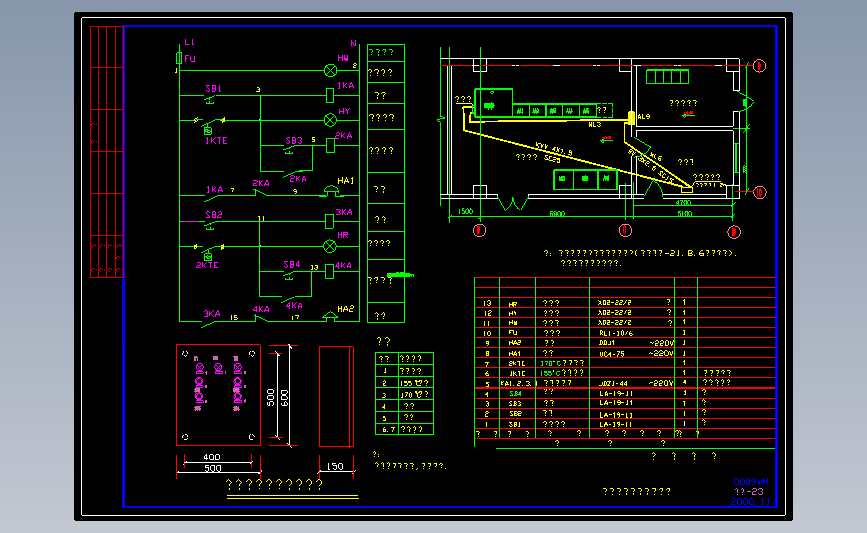Click the 2KTE label in circuit

[207, 265]
